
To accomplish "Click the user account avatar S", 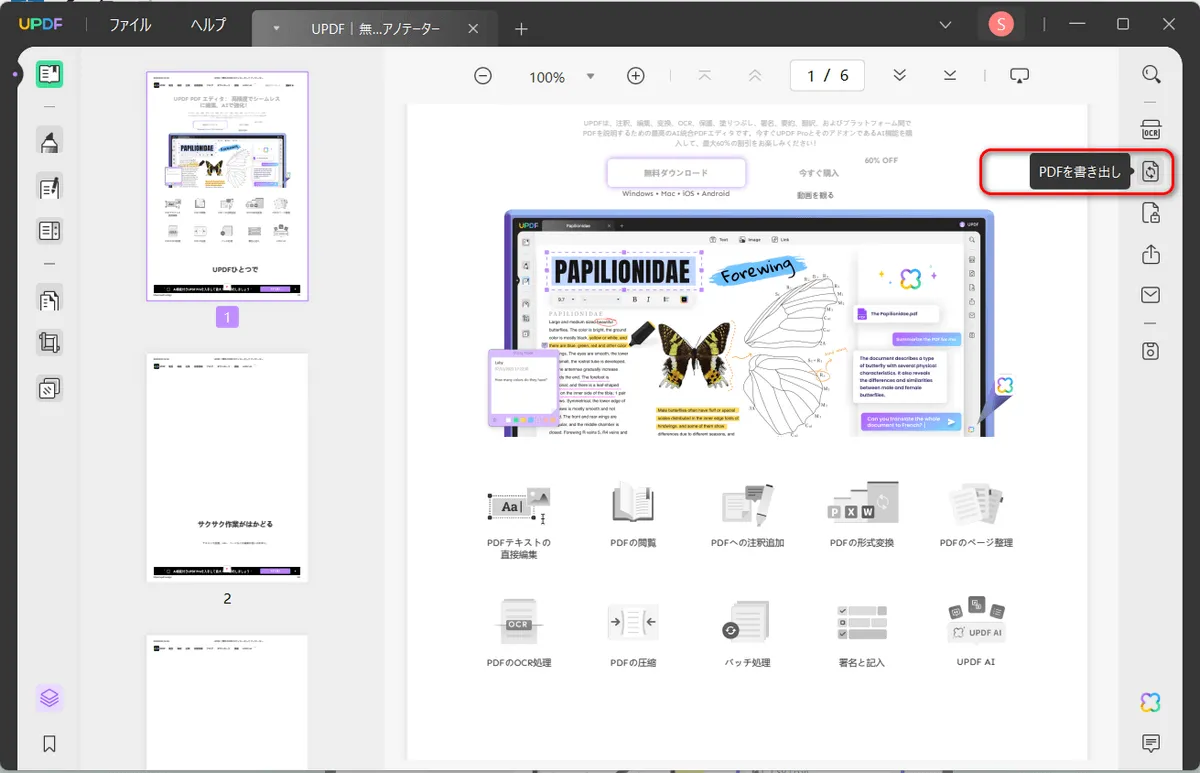I will click(x=1000, y=24).
